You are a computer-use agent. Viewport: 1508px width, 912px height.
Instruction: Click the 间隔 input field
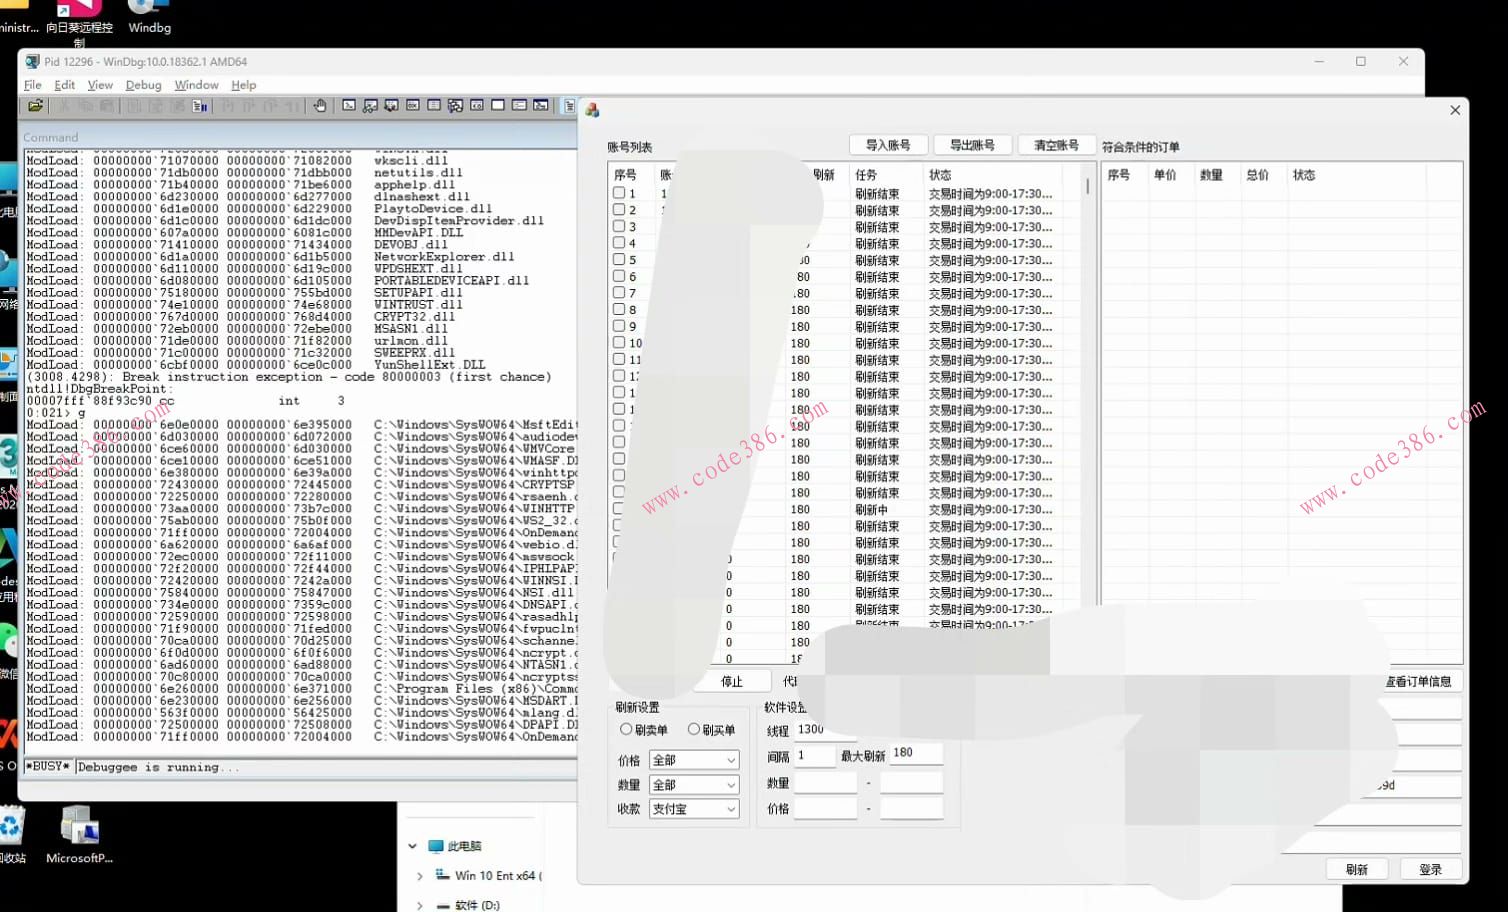(x=815, y=755)
